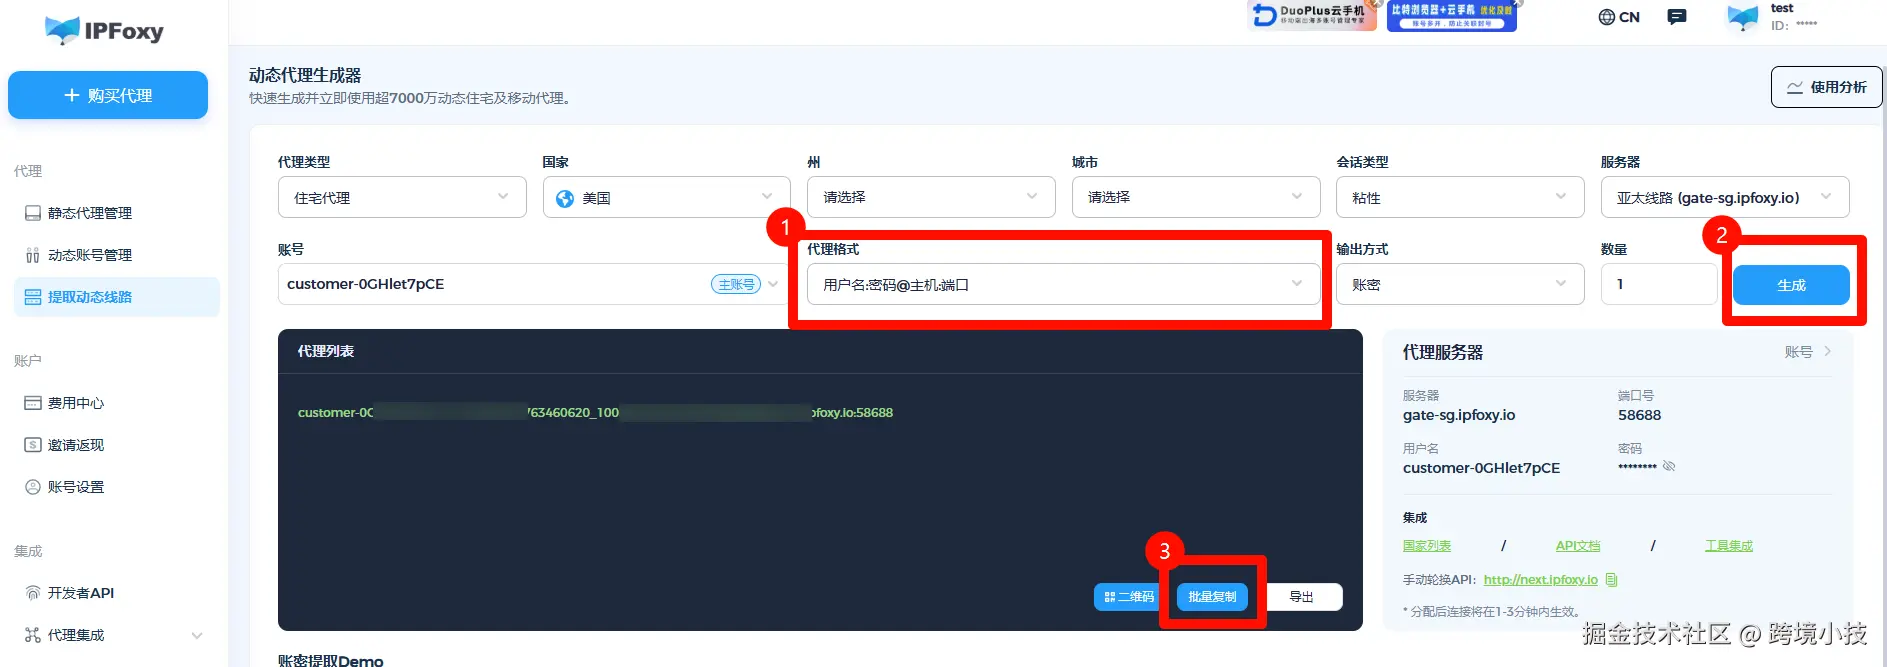Open 开发者API in the sidebar
The image size is (1887, 667).
click(116, 593)
